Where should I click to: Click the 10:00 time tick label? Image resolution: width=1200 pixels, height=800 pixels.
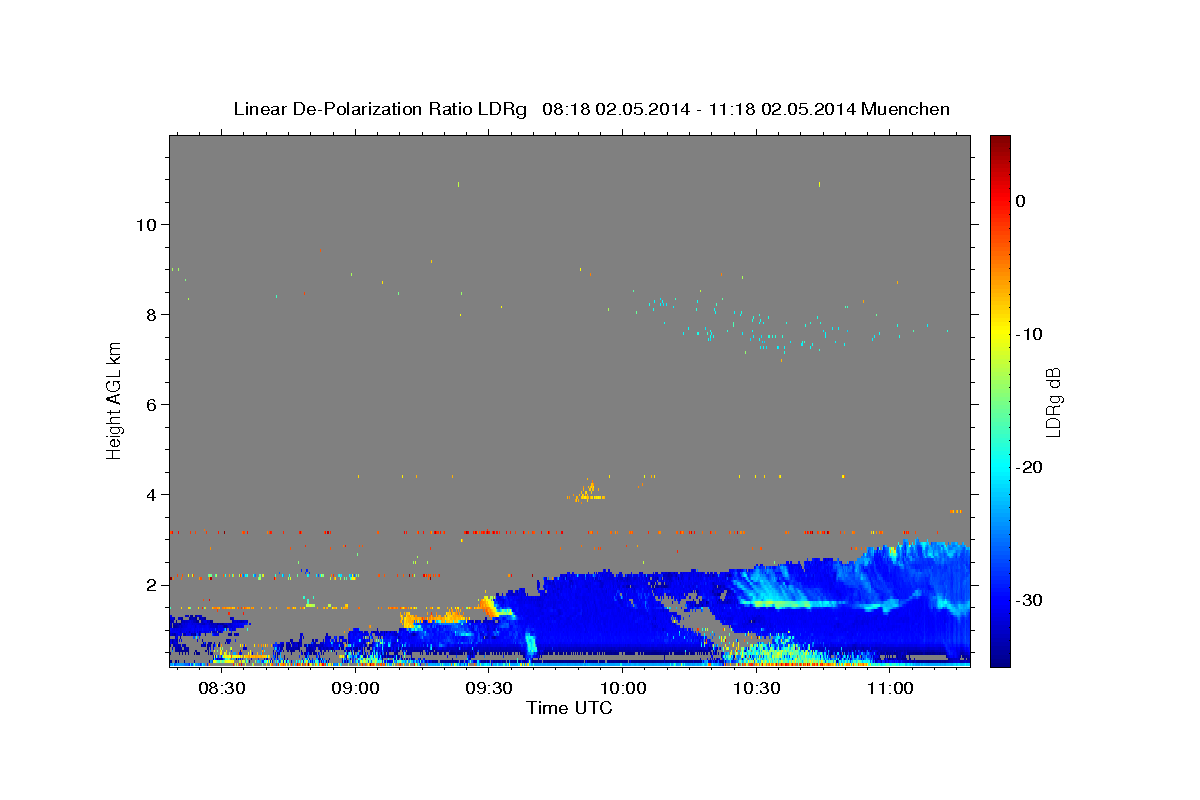[x=622, y=689]
